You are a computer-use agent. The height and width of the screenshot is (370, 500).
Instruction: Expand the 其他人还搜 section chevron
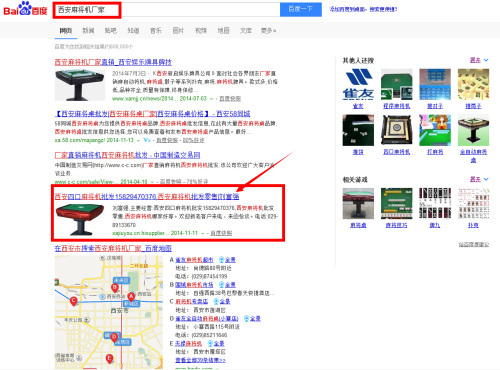point(486,60)
